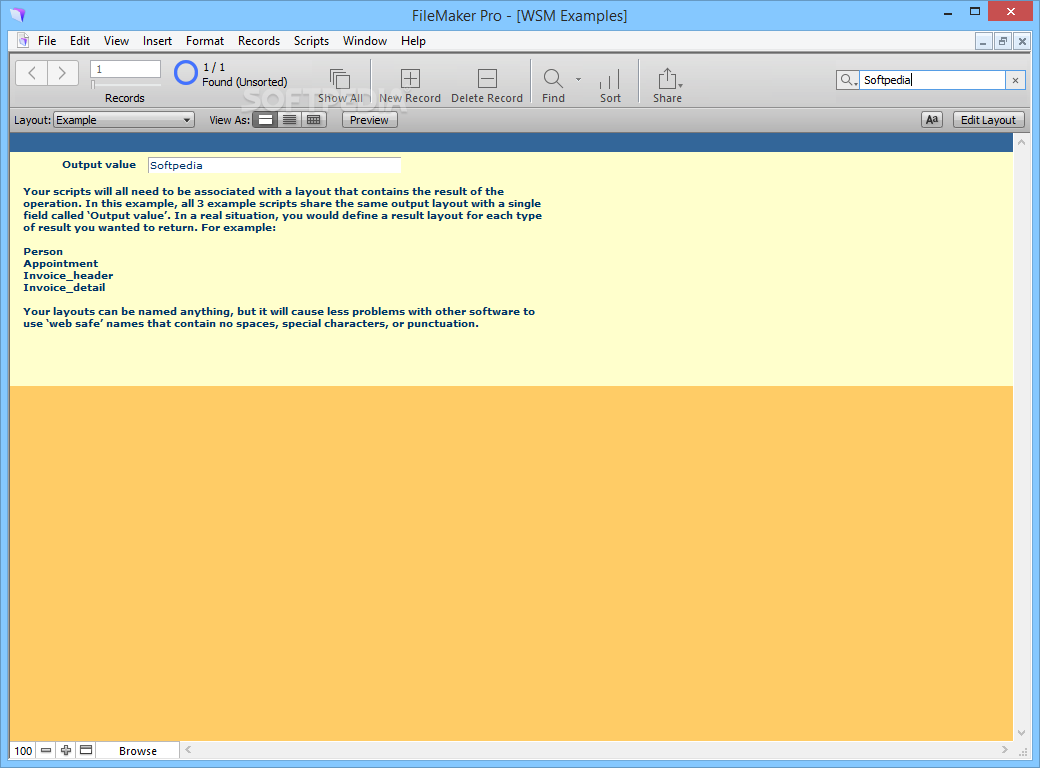Open the Help menu
The width and height of the screenshot is (1040, 768).
point(413,40)
